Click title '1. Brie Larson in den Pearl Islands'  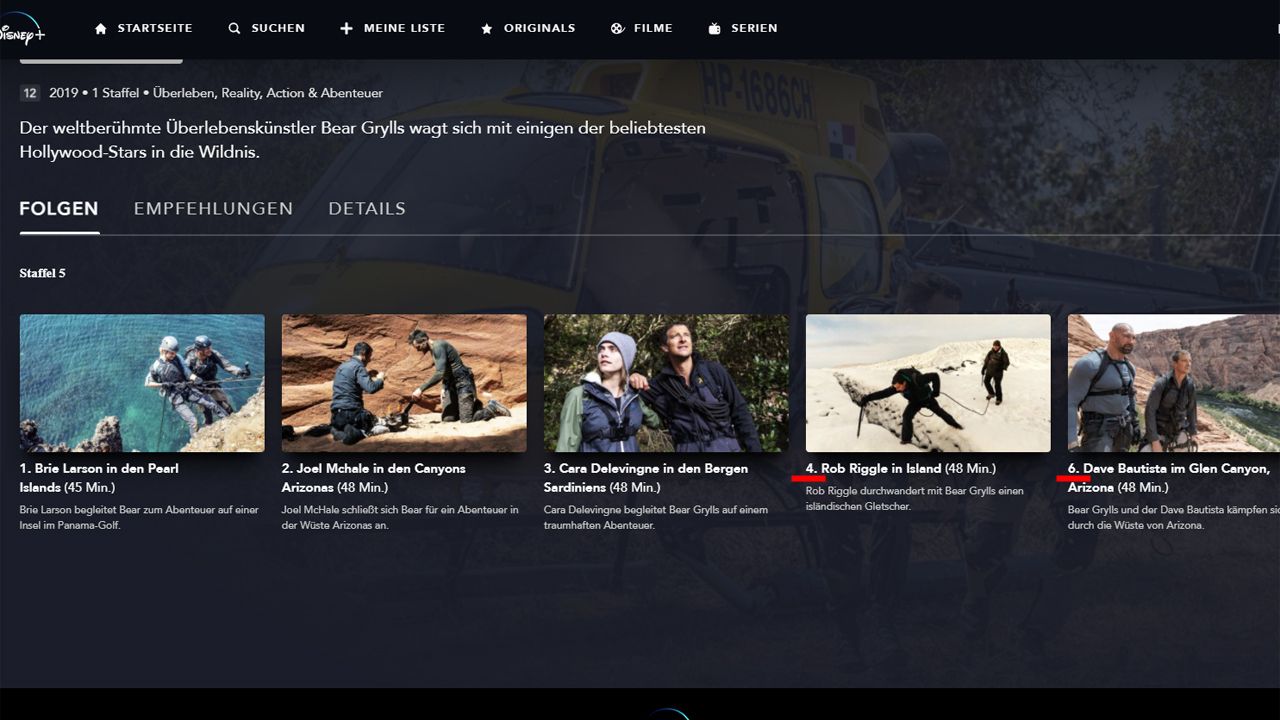click(x=99, y=478)
